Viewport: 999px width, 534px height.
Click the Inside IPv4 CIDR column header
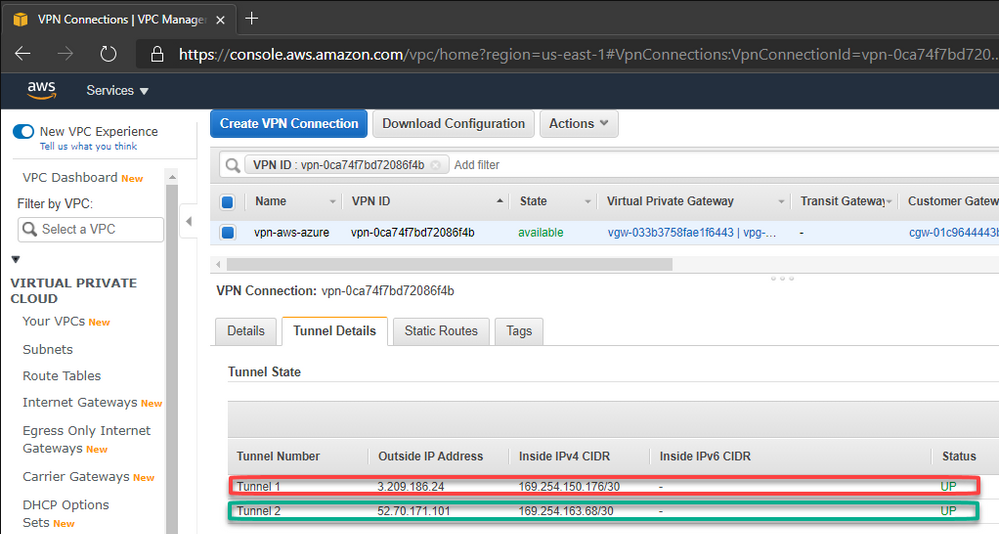click(x=564, y=456)
